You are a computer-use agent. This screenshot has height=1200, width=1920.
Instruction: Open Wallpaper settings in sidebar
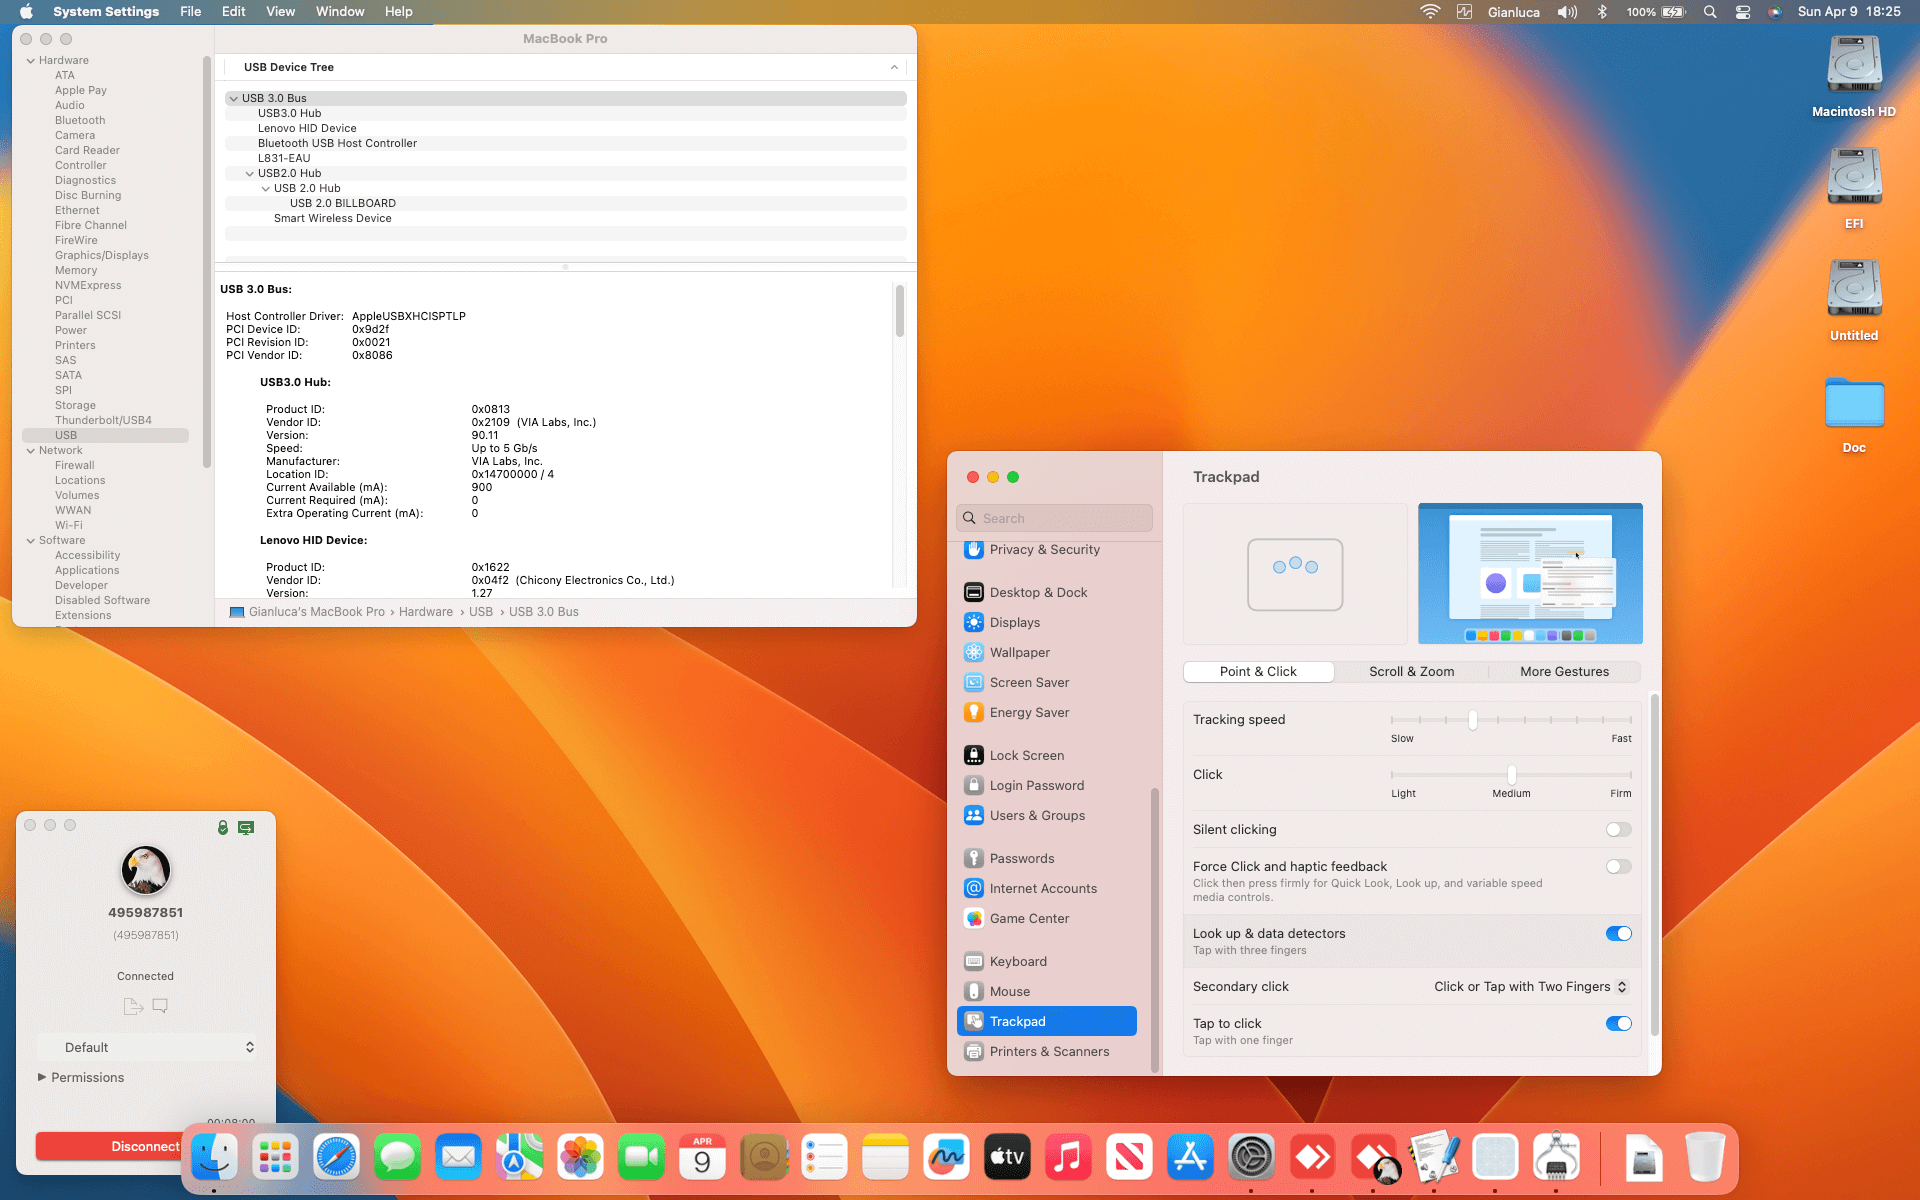coord(1020,652)
